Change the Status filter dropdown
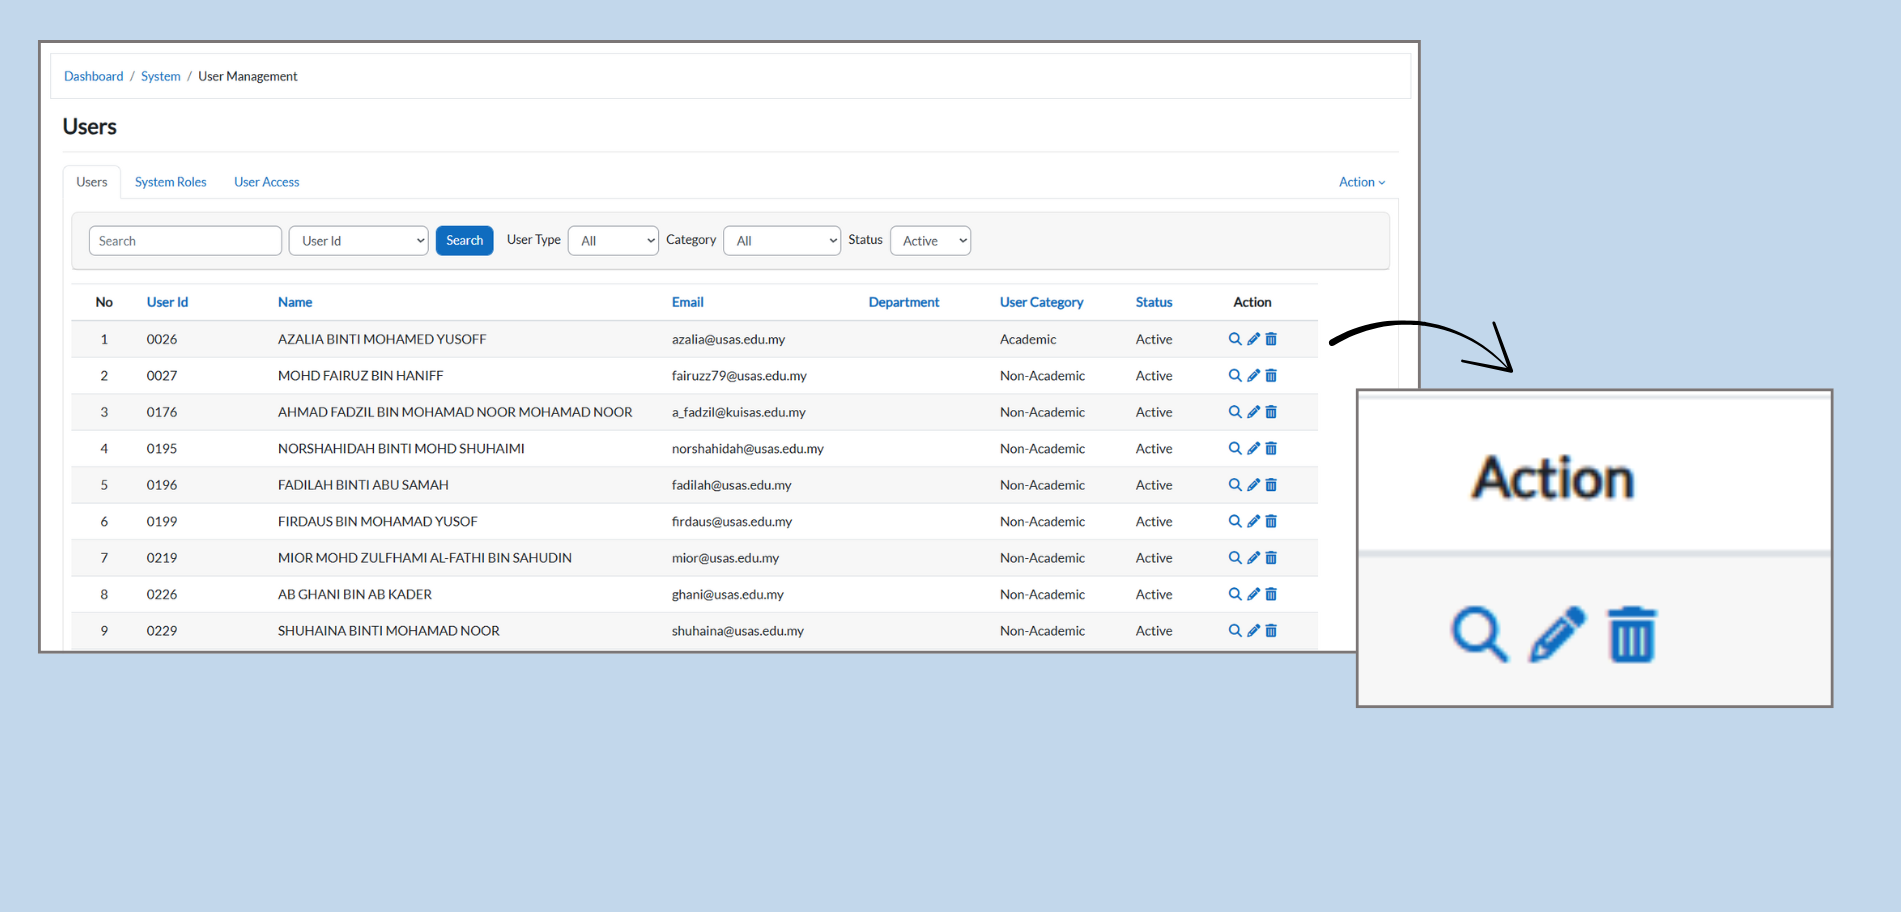This screenshot has height=912, width=1901. tap(930, 241)
